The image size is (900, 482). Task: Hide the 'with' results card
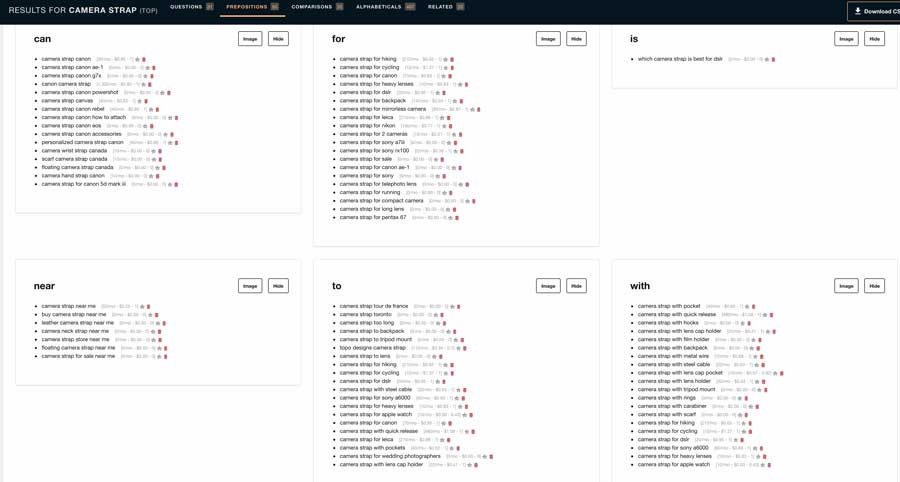click(875, 286)
